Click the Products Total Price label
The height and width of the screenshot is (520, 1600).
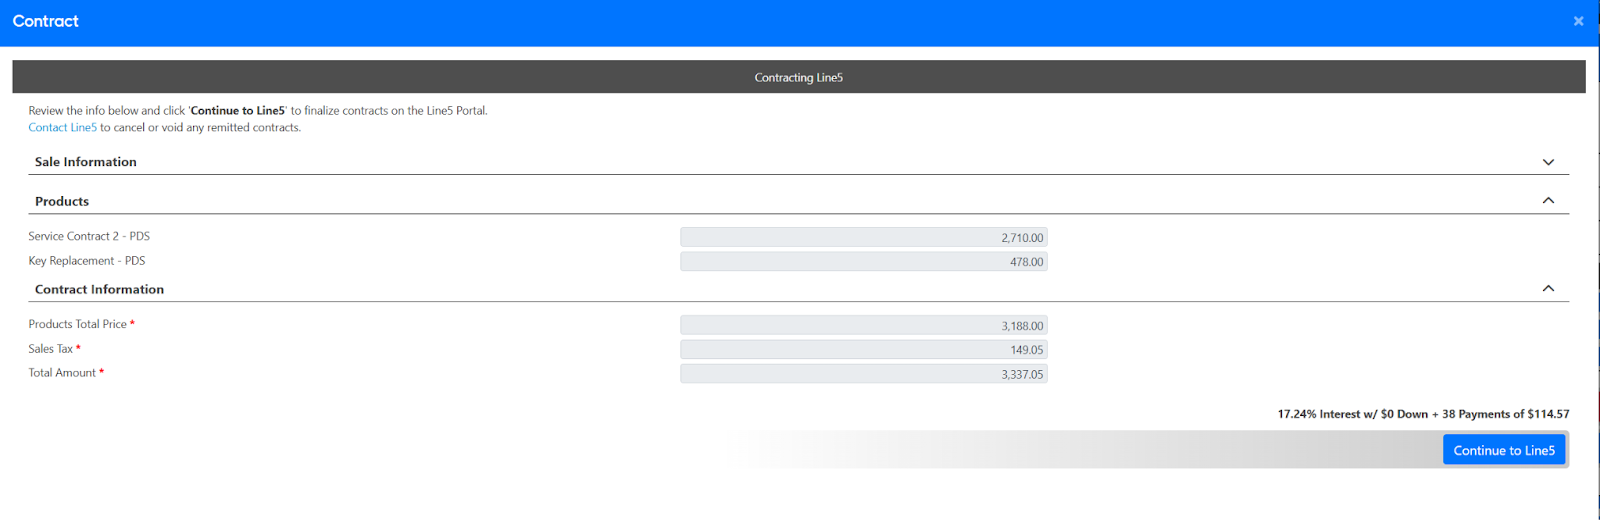tap(78, 324)
